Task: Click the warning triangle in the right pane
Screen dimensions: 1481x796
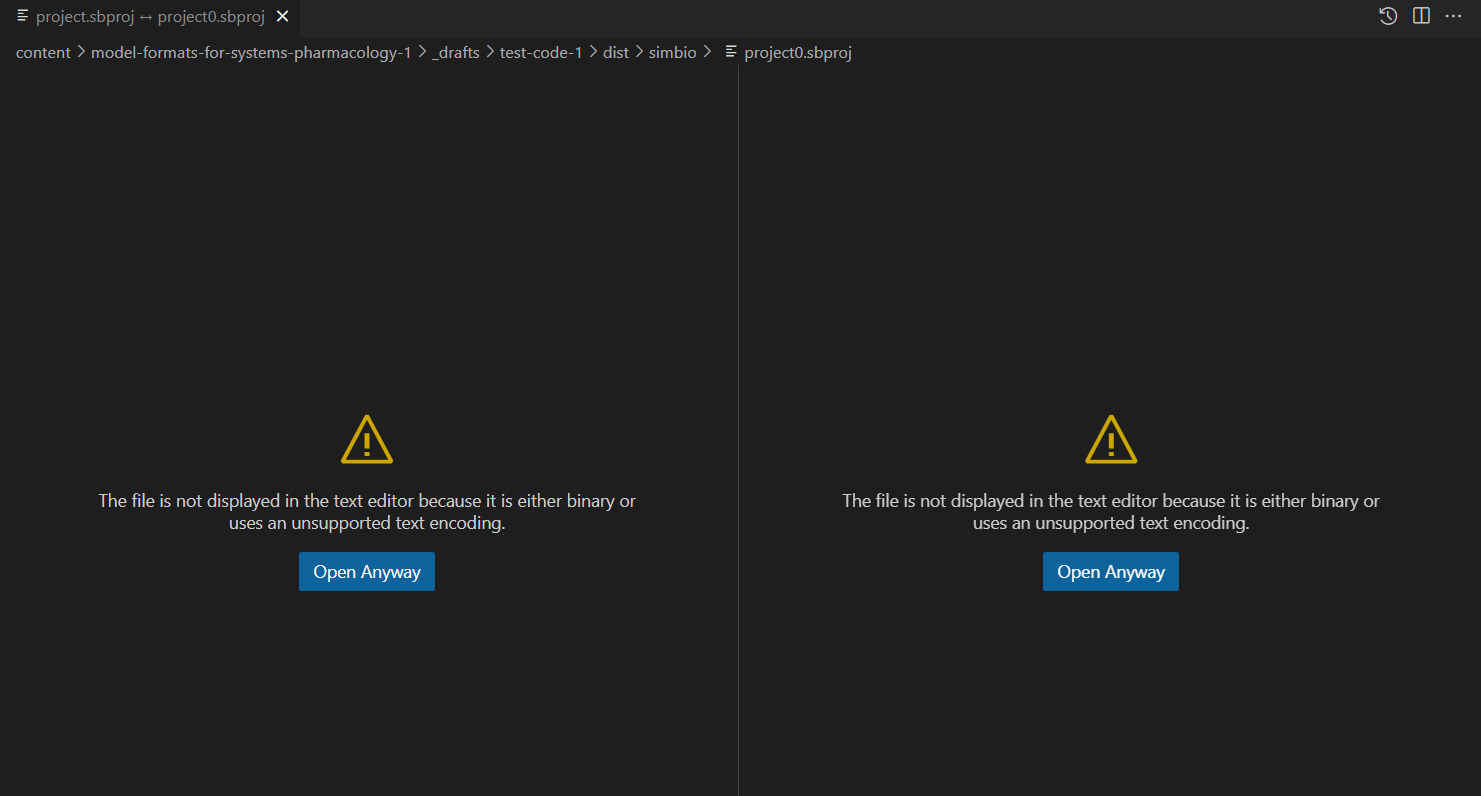Action: (x=1111, y=440)
